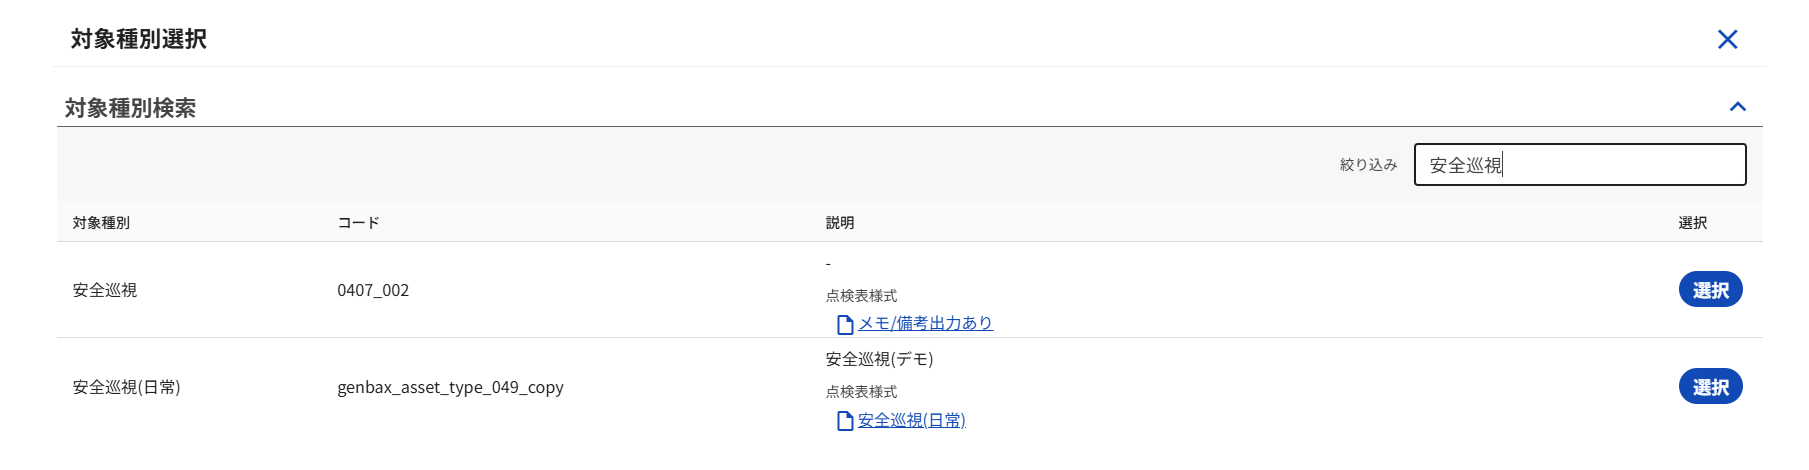Select the 安全巡視(日常) name cell
Viewport: 1809px width, 470px height.
[126, 387]
